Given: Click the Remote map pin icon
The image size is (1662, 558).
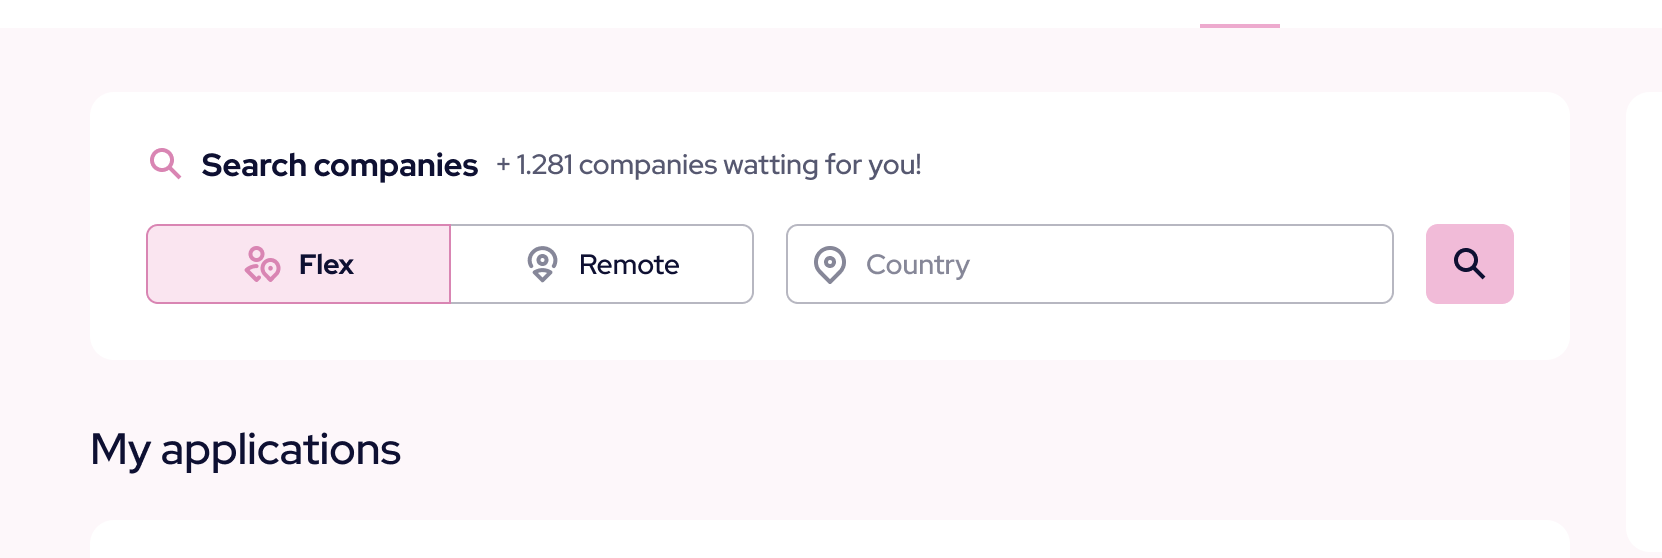Looking at the screenshot, I should [x=542, y=264].
